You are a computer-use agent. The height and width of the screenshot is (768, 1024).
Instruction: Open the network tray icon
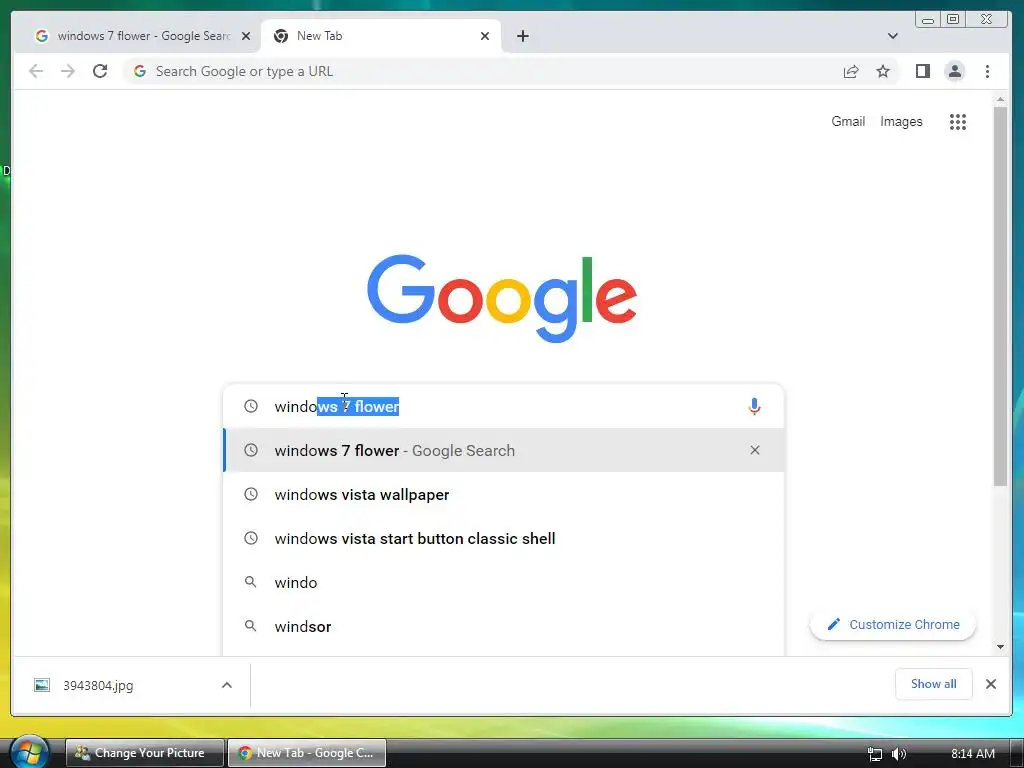pyautogui.click(x=874, y=754)
